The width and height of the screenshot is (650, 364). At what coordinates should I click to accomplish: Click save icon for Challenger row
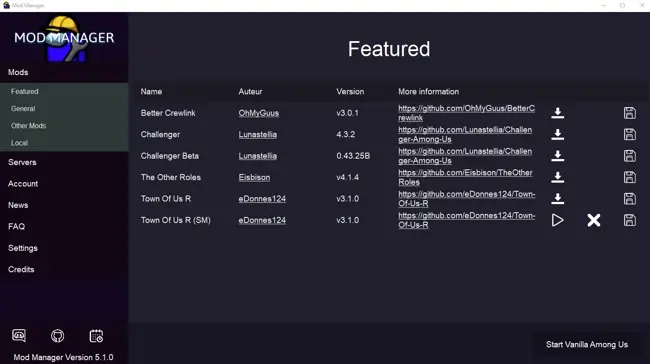coord(630,134)
